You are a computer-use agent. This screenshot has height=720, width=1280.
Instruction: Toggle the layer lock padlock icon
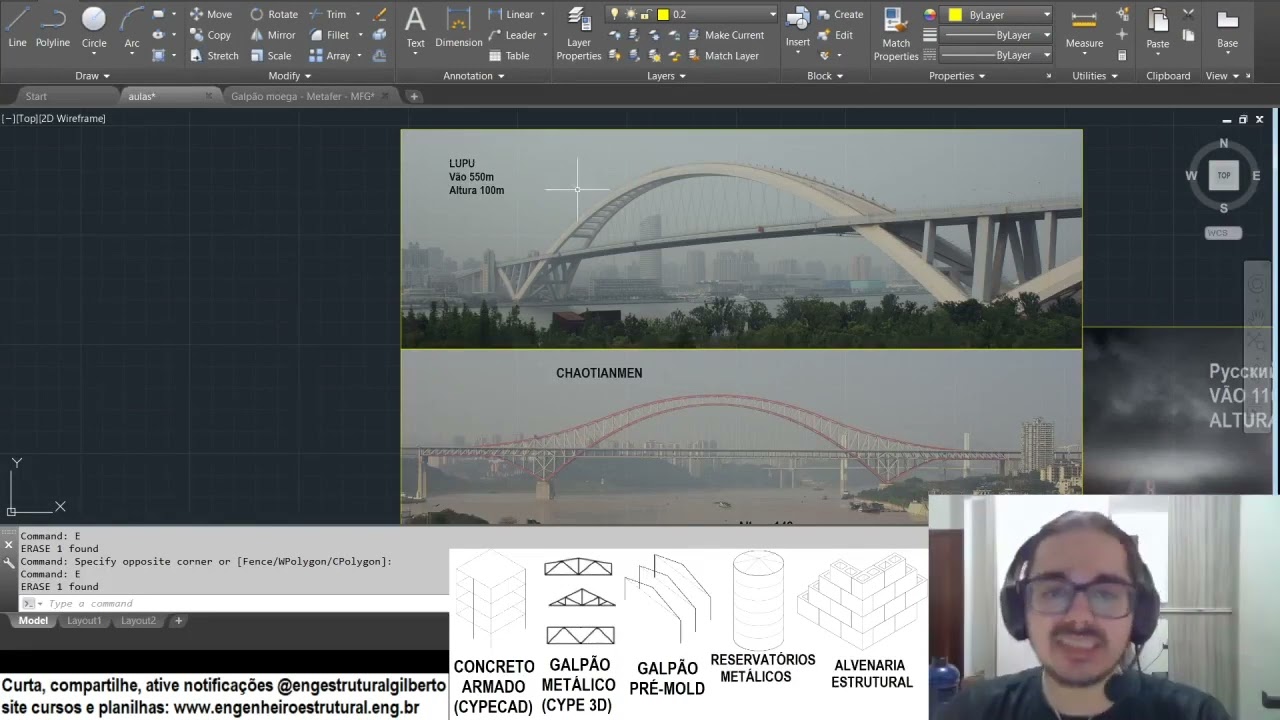click(x=646, y=14)
